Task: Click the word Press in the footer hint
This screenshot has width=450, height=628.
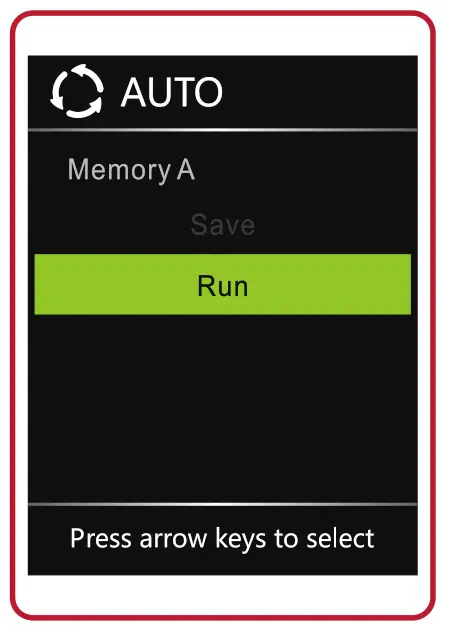Action: [x=101, y=537]
